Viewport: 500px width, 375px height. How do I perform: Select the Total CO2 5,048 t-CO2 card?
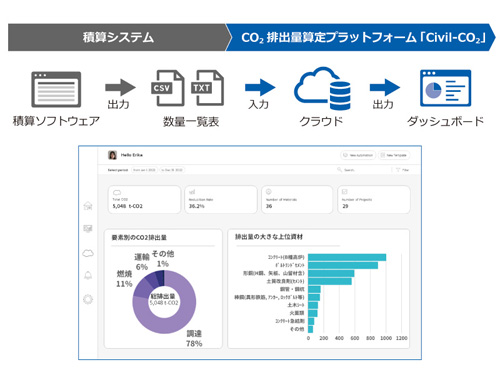tap(144, 199)
